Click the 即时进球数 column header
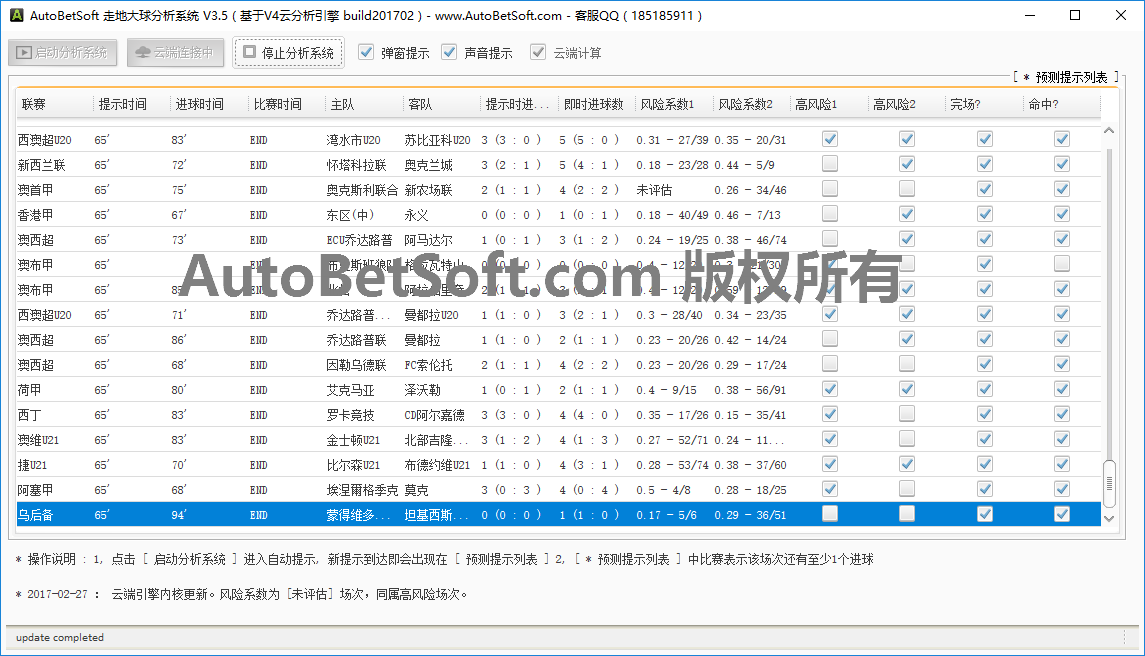 [597, 104]
